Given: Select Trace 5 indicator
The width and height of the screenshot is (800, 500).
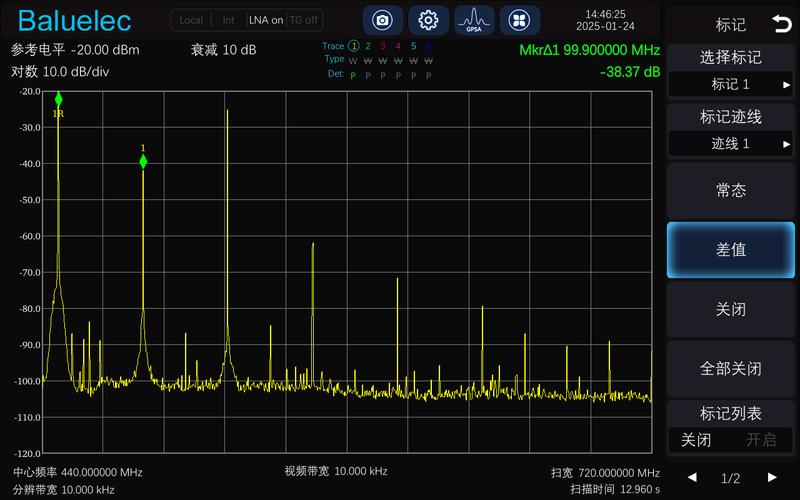Looking at the screenshot, I should [414, 46].
